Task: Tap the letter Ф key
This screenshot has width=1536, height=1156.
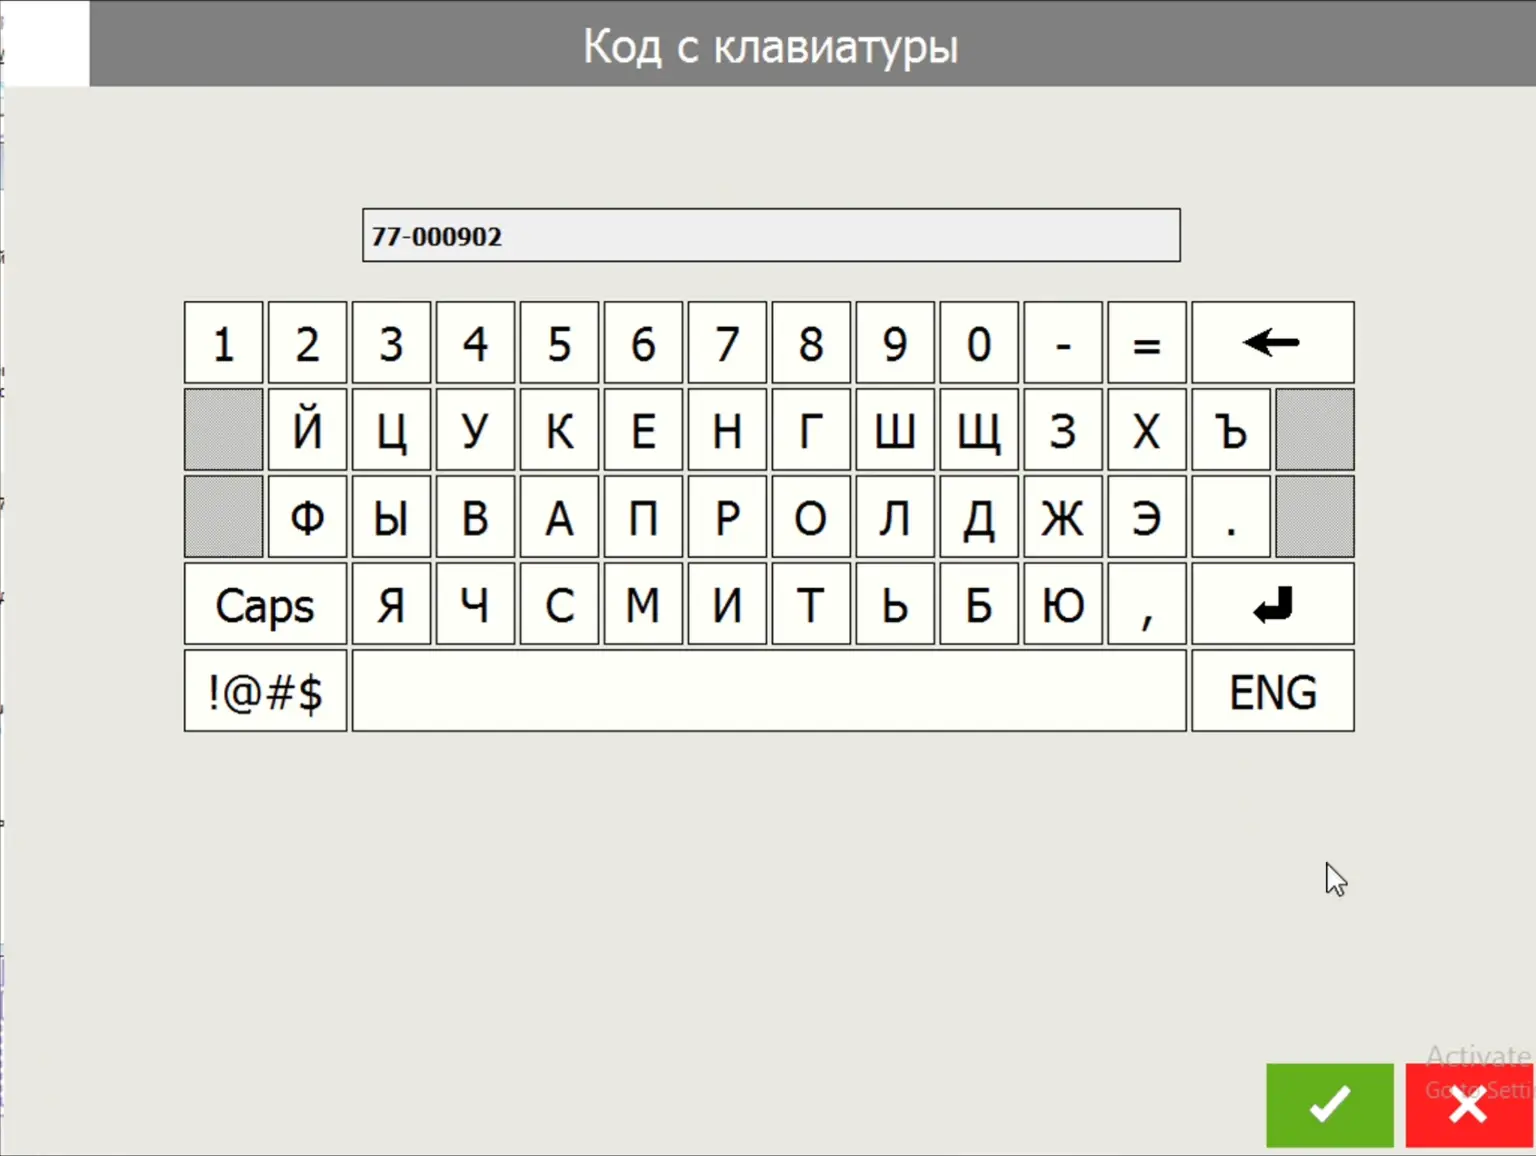Action: (307, 517)
